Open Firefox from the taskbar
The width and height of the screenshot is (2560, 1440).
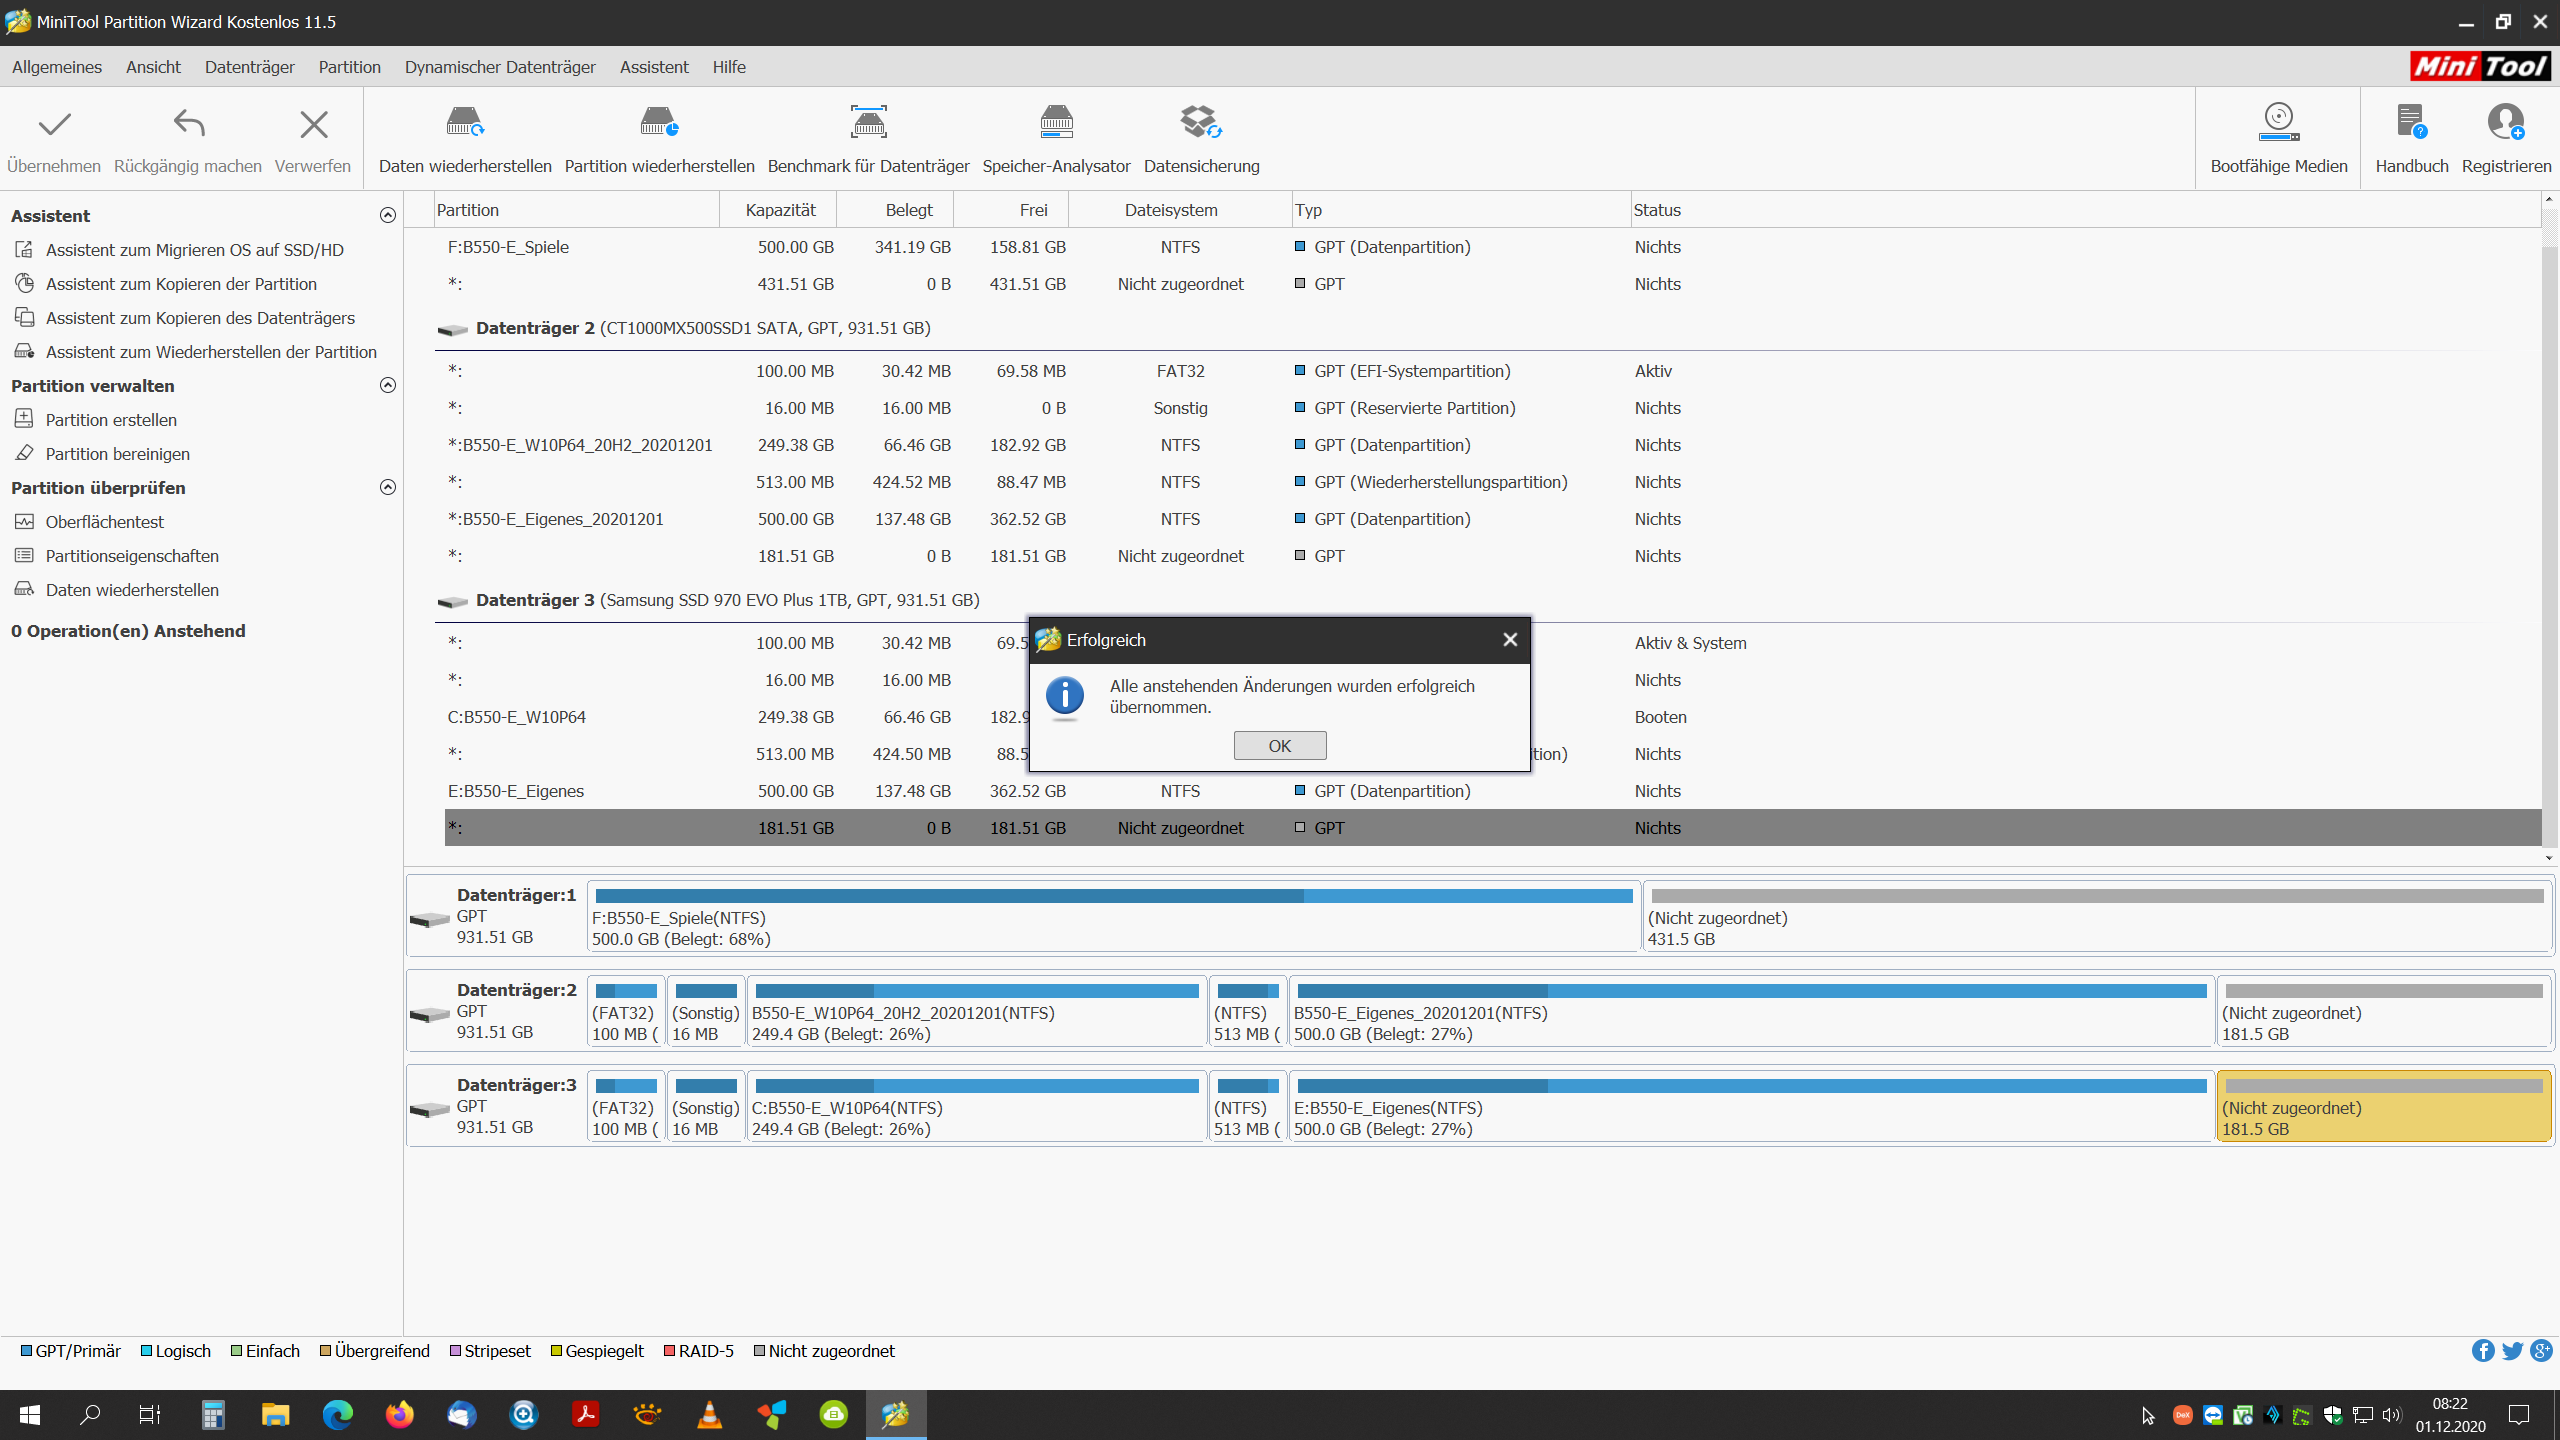coord(400,1414)
